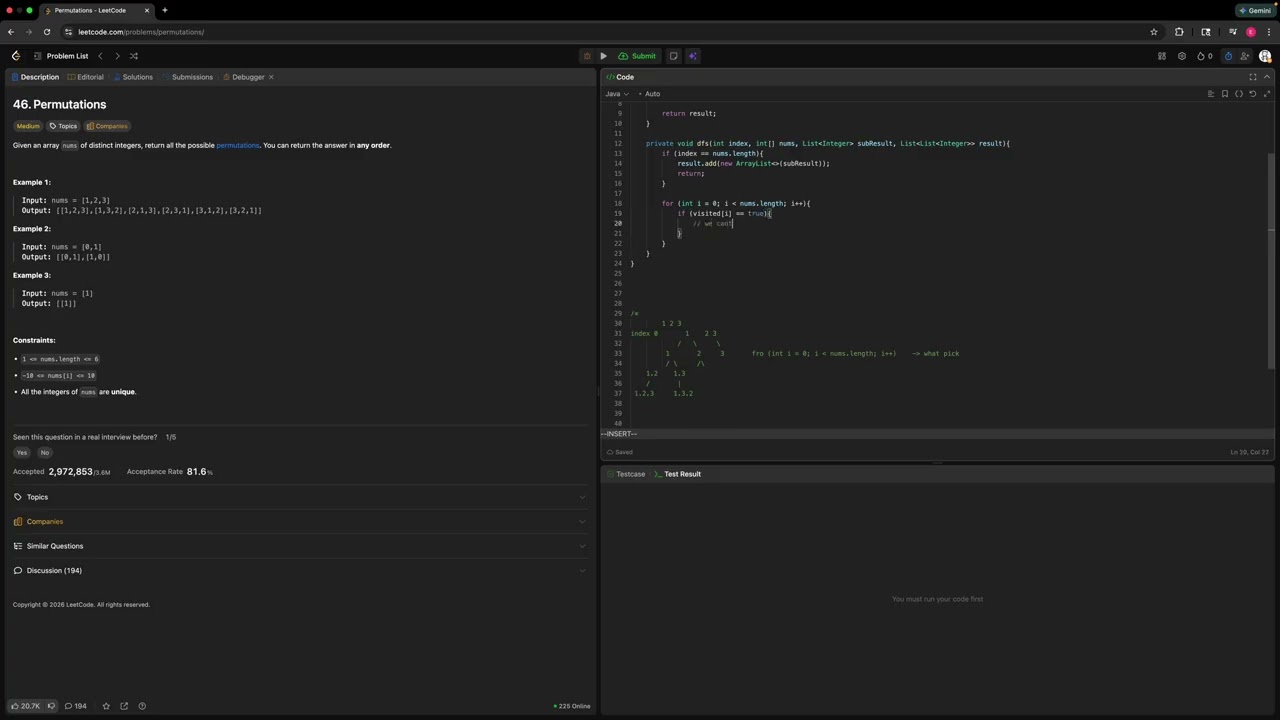Click the invite collaborator icon
The image size is (1280, 720).
coord(1246,56)
